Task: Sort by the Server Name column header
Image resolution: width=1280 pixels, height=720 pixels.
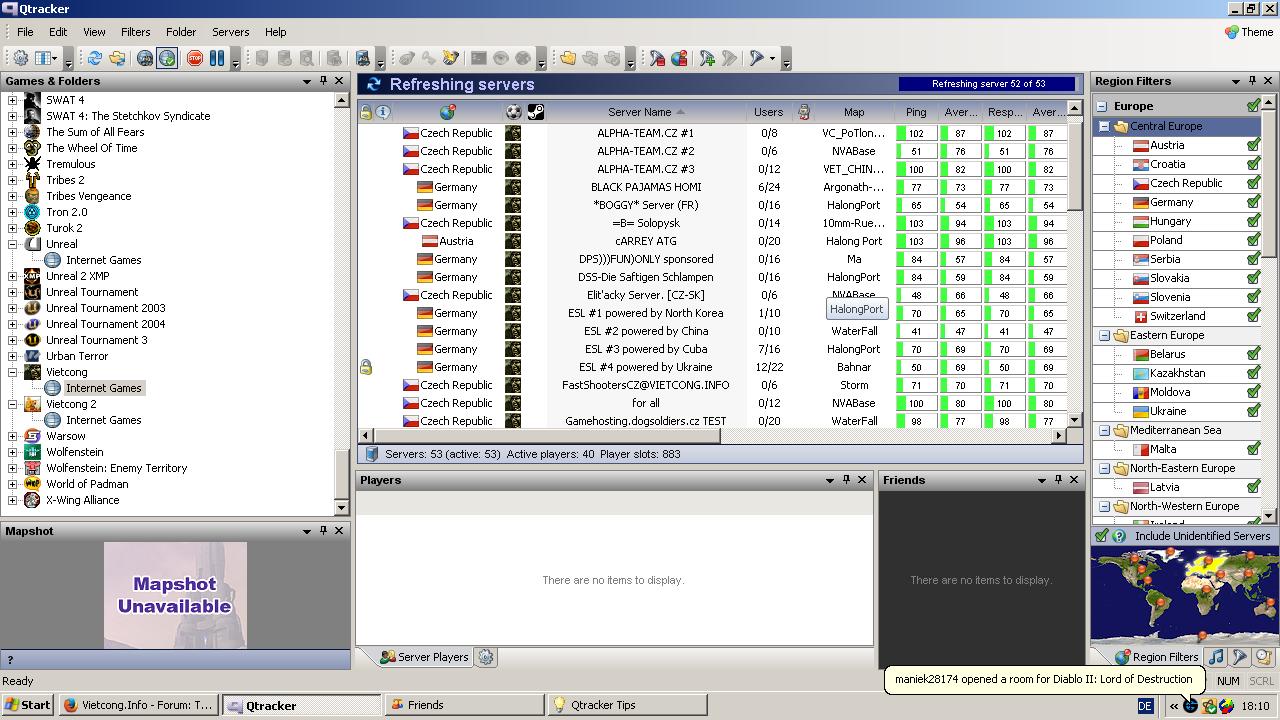Action: coord(646,112)
